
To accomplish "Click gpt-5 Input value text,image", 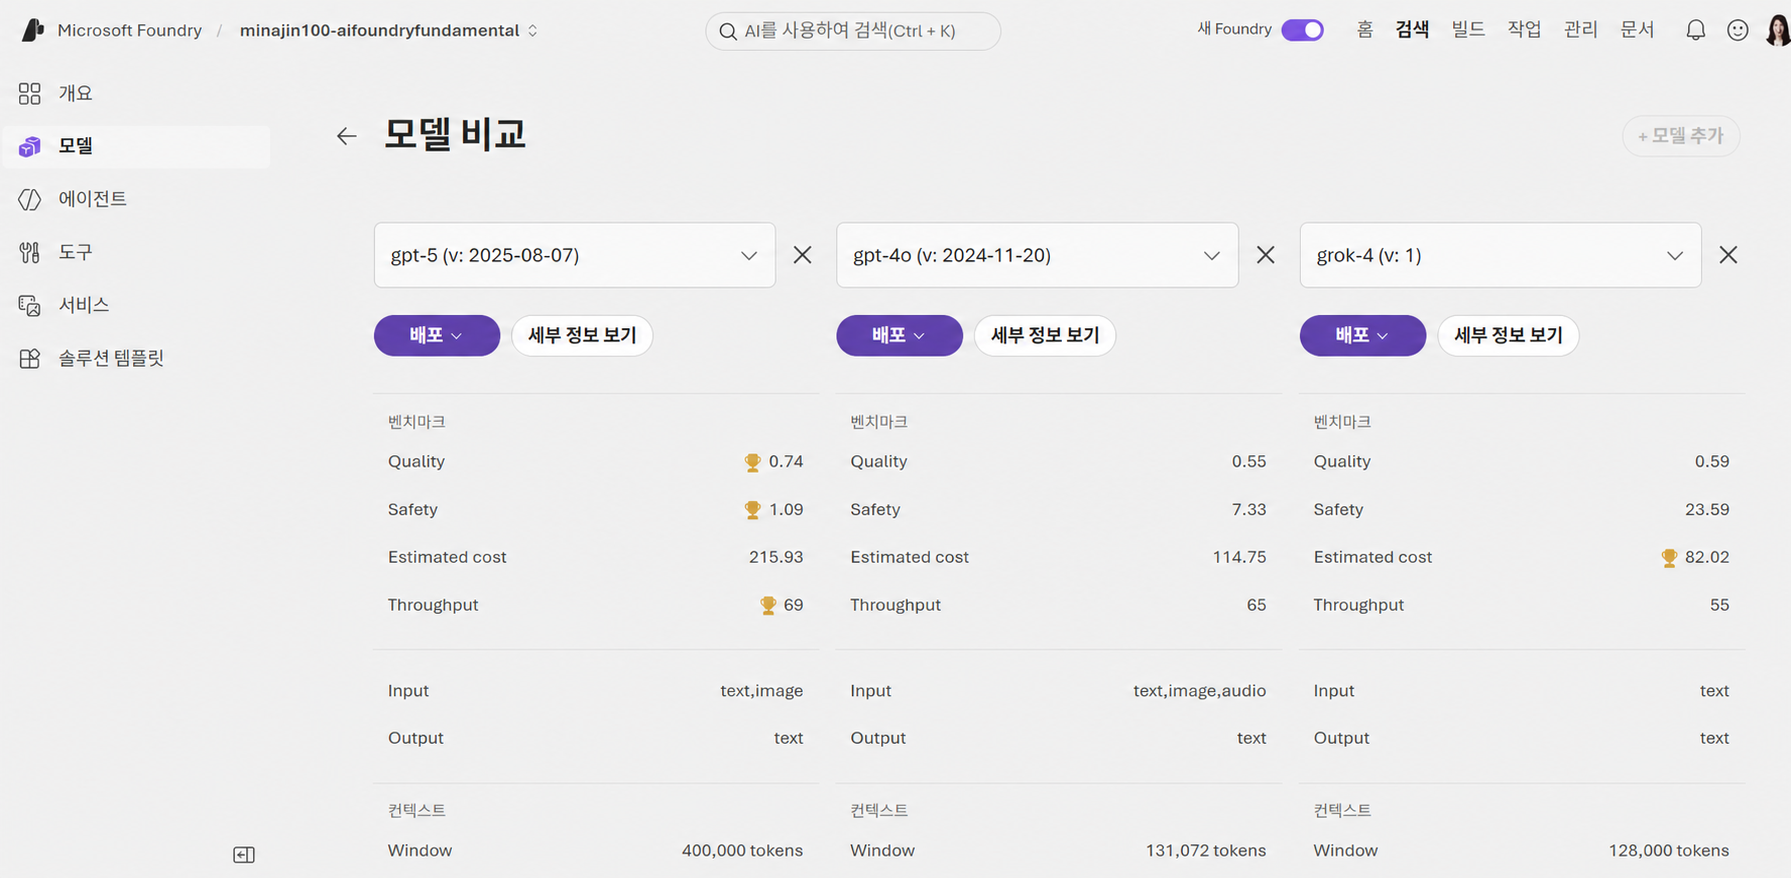I will (761, 691).
